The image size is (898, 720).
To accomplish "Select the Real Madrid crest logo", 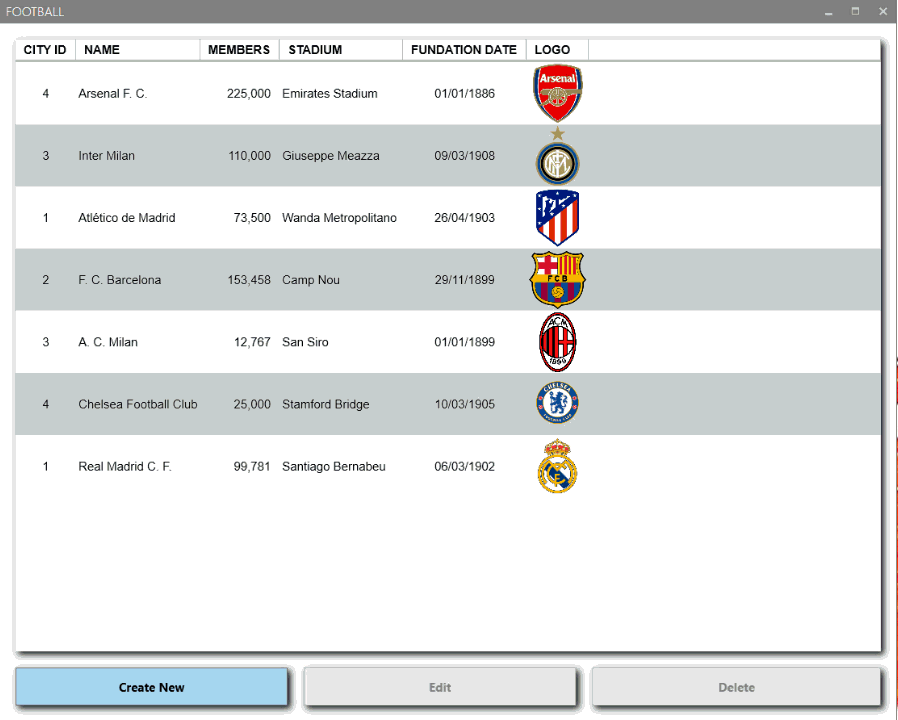I will click(x=557, y=466).
